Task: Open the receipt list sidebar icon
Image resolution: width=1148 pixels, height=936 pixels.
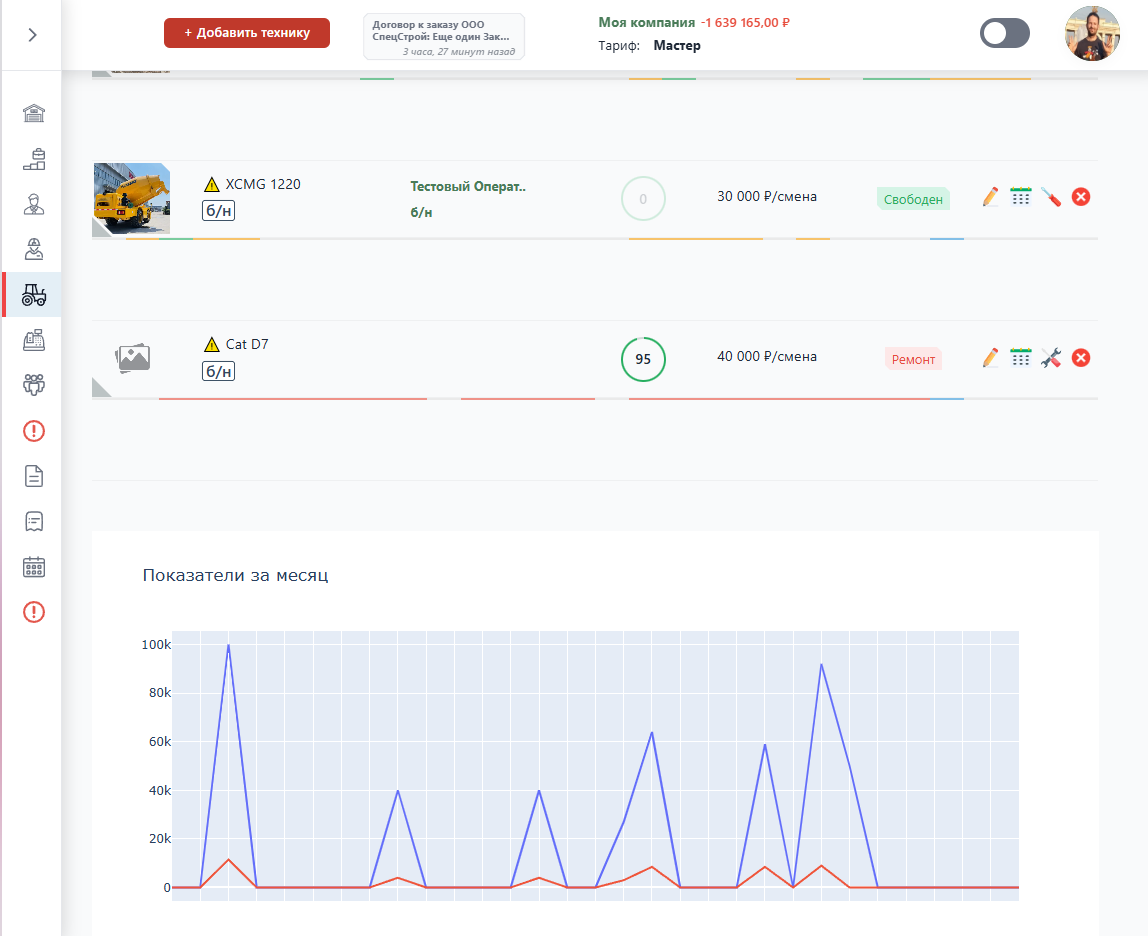Action: pyautogui.click(x=34, y=521)
